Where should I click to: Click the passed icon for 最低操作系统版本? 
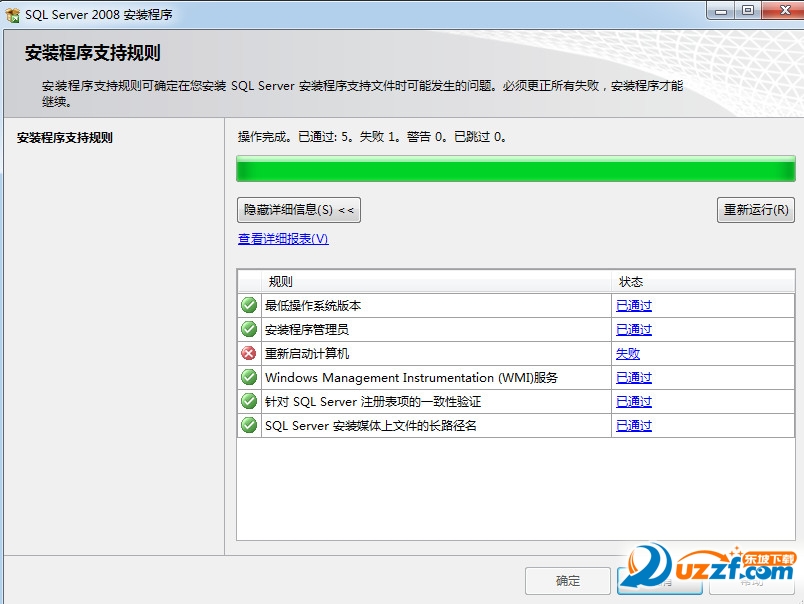pyautogui.click(x=249, y=305)
